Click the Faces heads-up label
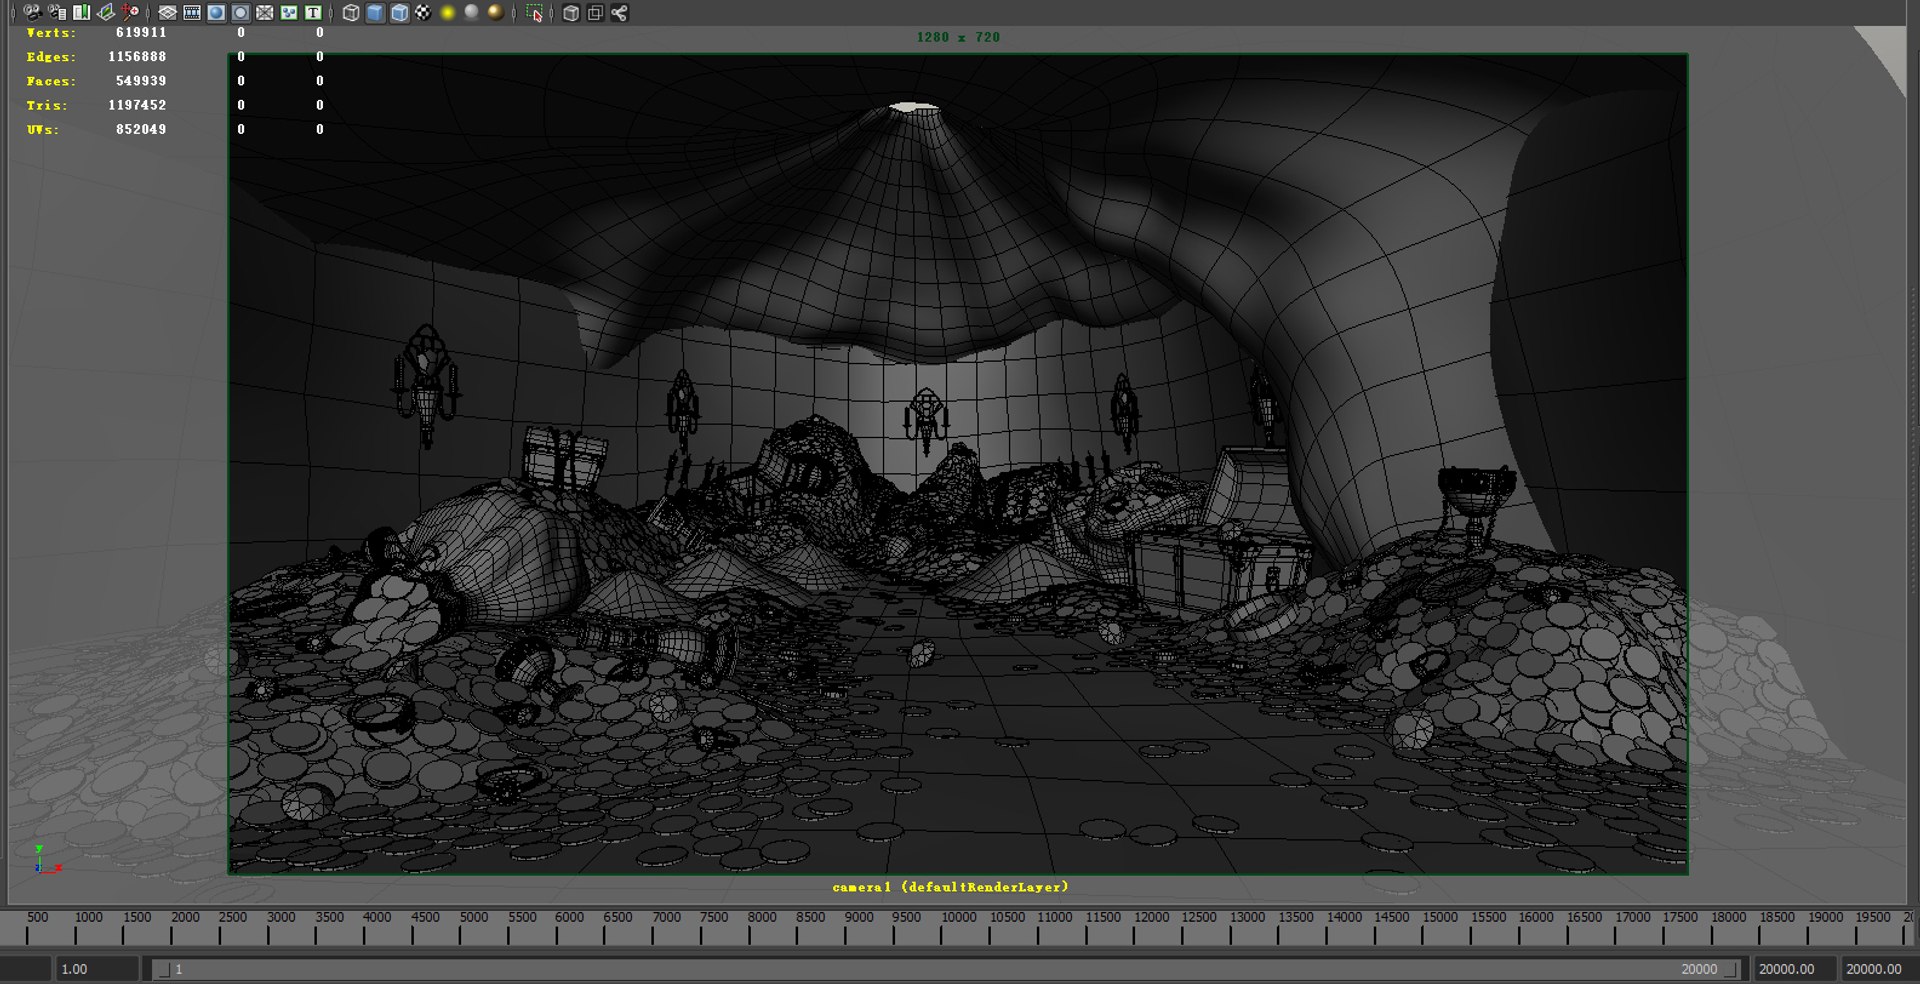This screenshot has width=1920, height=984. tap(51, 81)
